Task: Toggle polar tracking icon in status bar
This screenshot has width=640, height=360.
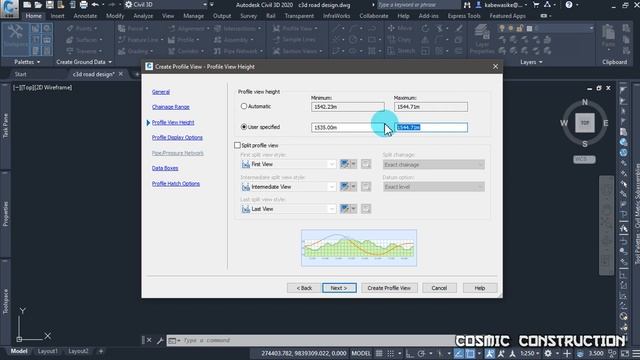Action: 422,353
